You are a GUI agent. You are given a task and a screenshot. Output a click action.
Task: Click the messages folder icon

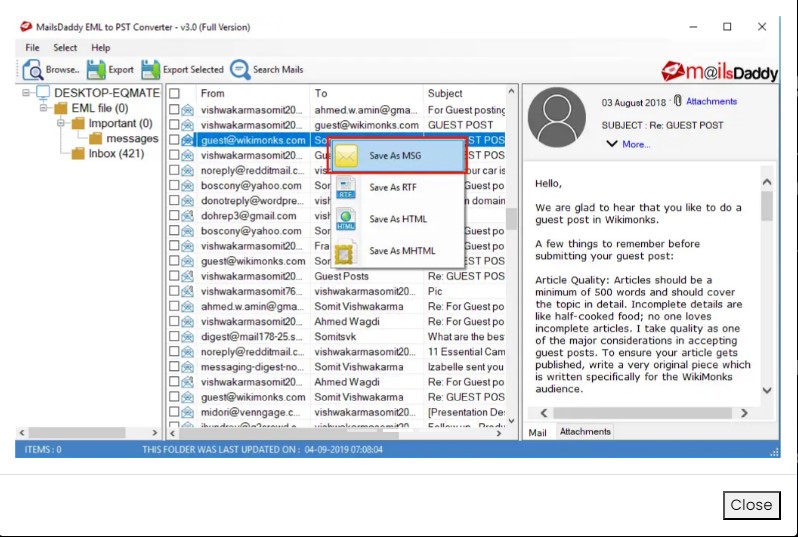(96, 138)
